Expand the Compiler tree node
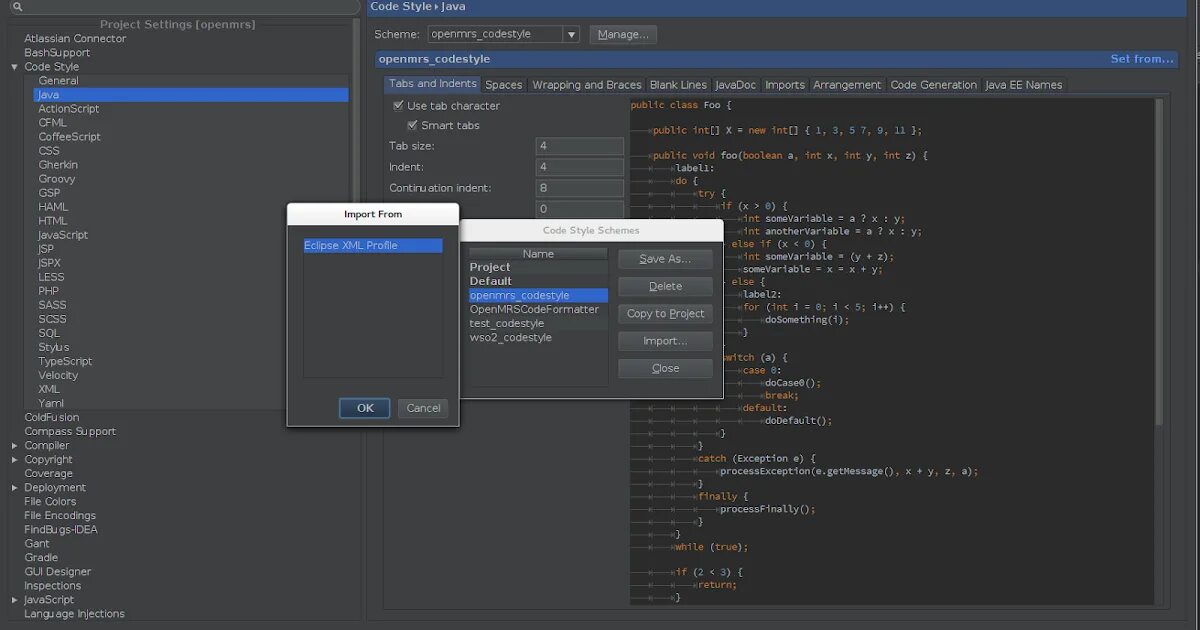Image resolution: width=1200 pixels, height=630 pixels. pos(15,446)
